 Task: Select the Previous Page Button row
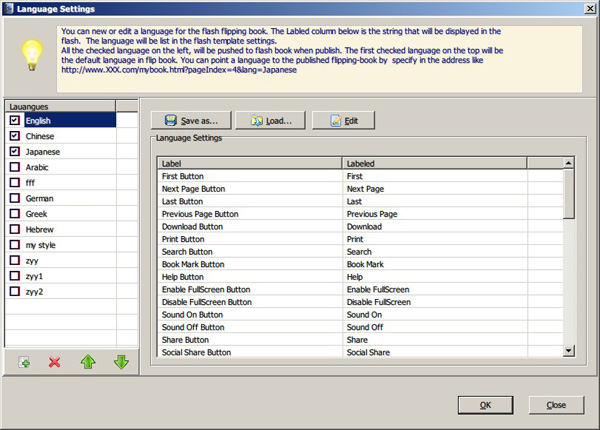point(360,214)
